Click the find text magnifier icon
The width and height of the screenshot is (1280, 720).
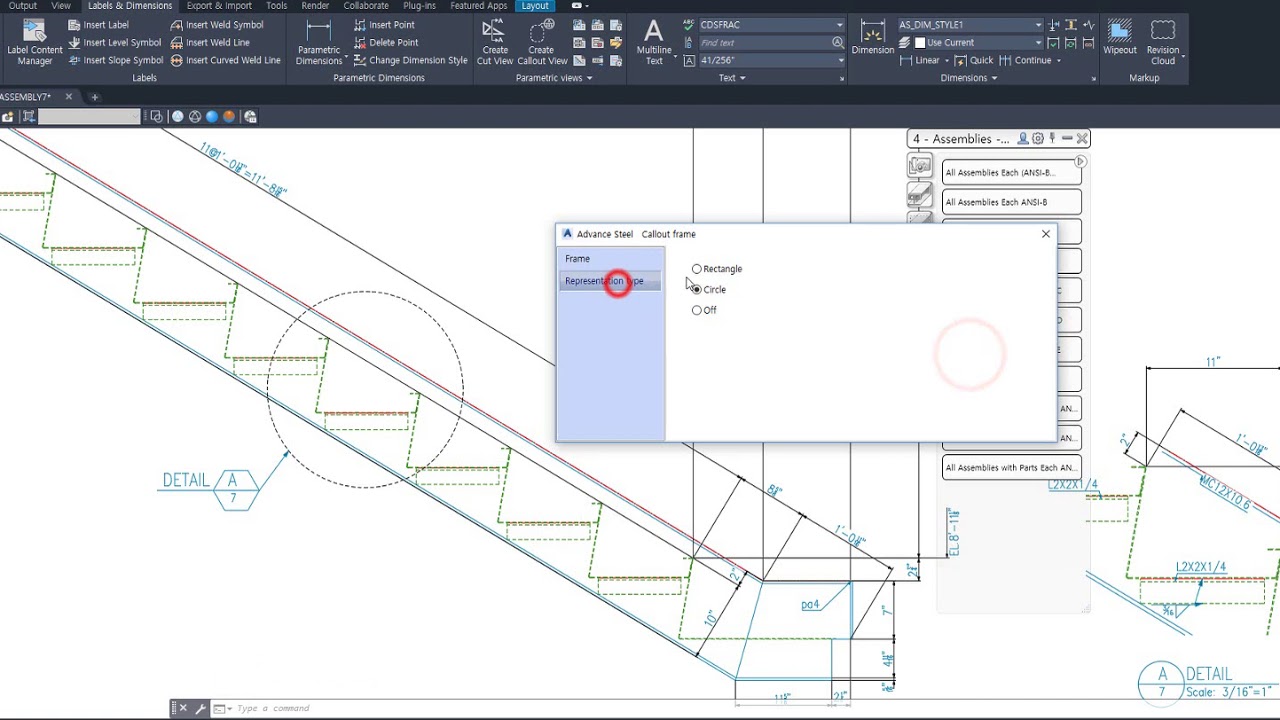[x=838, y=43]
